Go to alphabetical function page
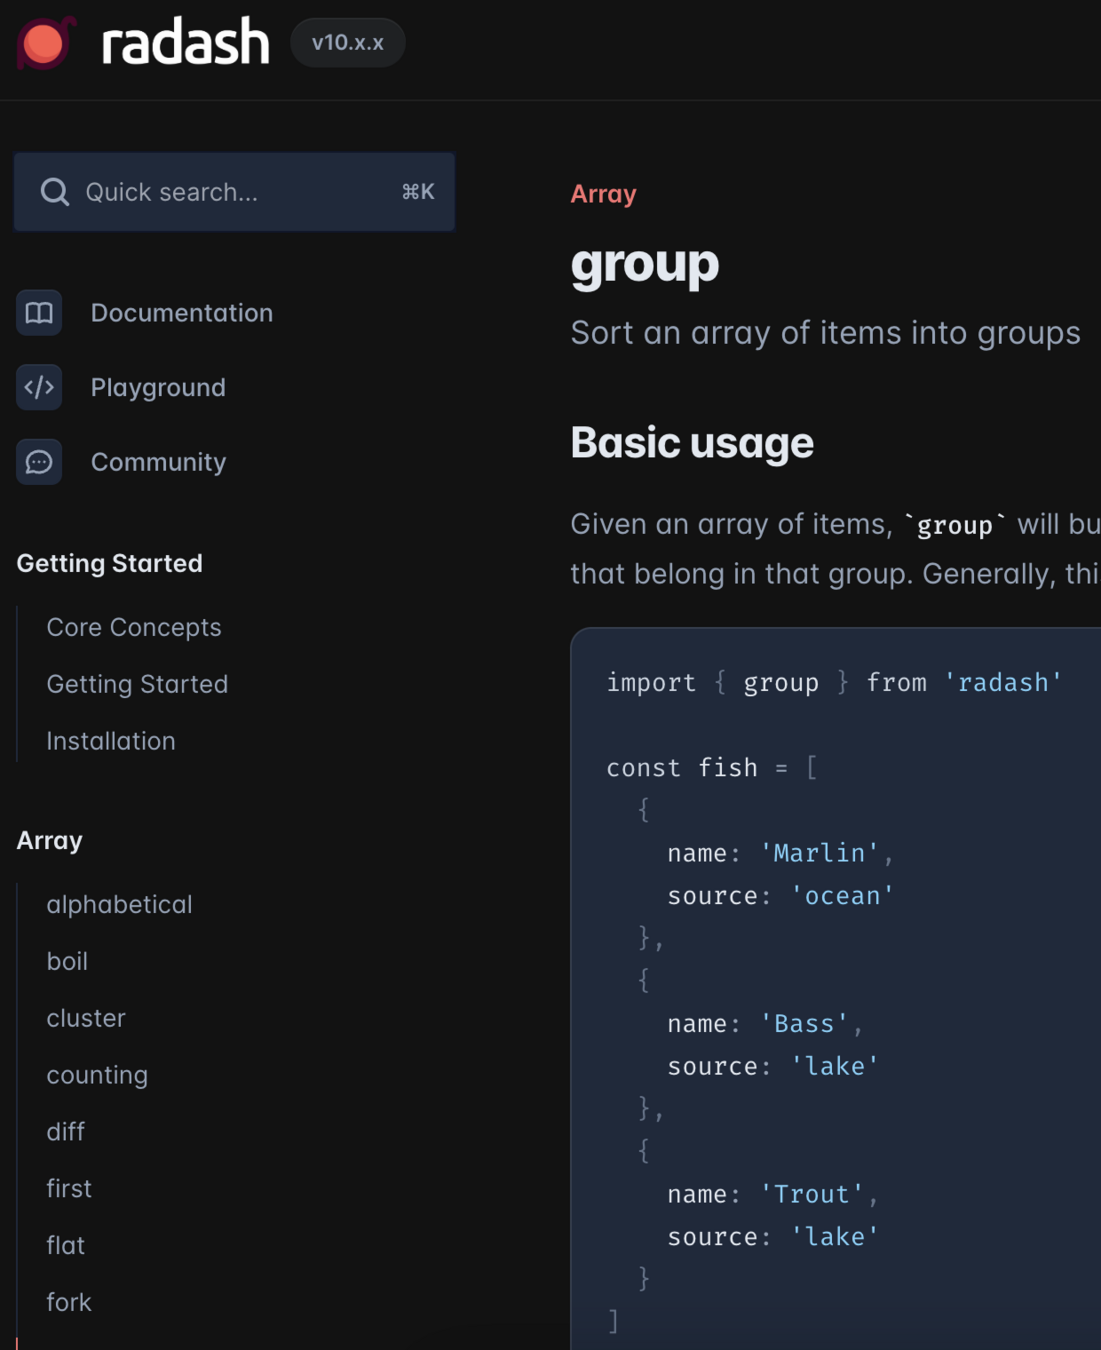The image size is (1101, 1350). pyautogui.click(x=119, y=904)
